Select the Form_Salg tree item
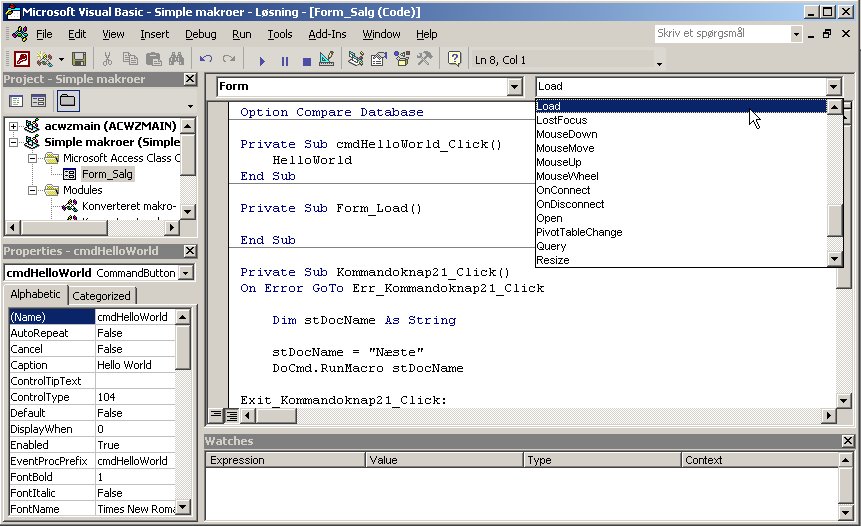The image size is (861, 526). coord(107,174)
